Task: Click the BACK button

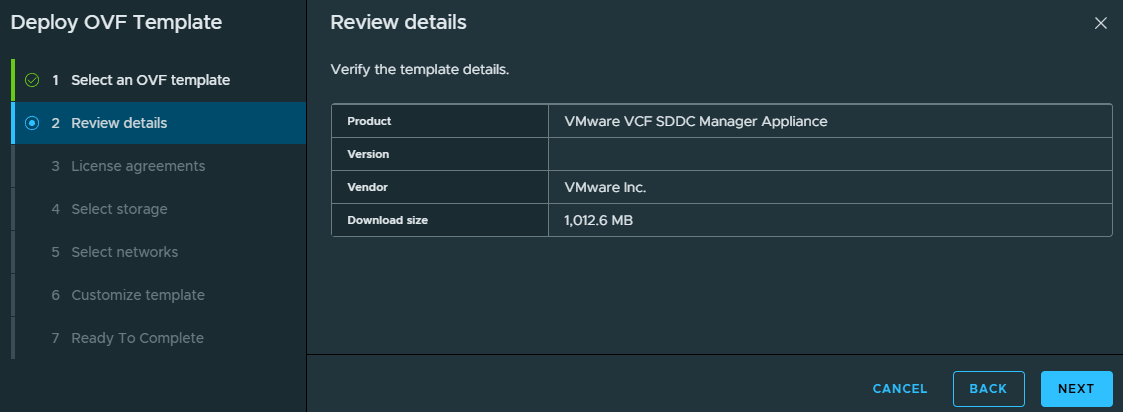Action: click(x=988, y=389)
